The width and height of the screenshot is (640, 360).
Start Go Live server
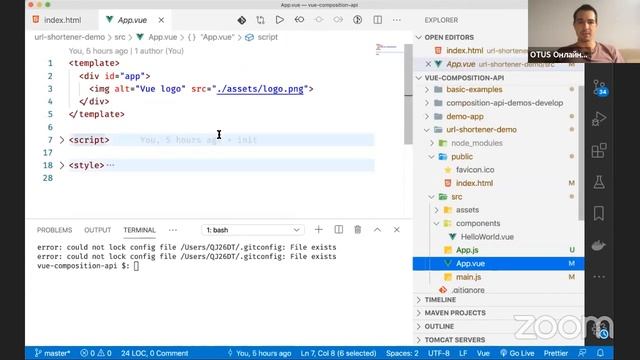pos(517,353)
